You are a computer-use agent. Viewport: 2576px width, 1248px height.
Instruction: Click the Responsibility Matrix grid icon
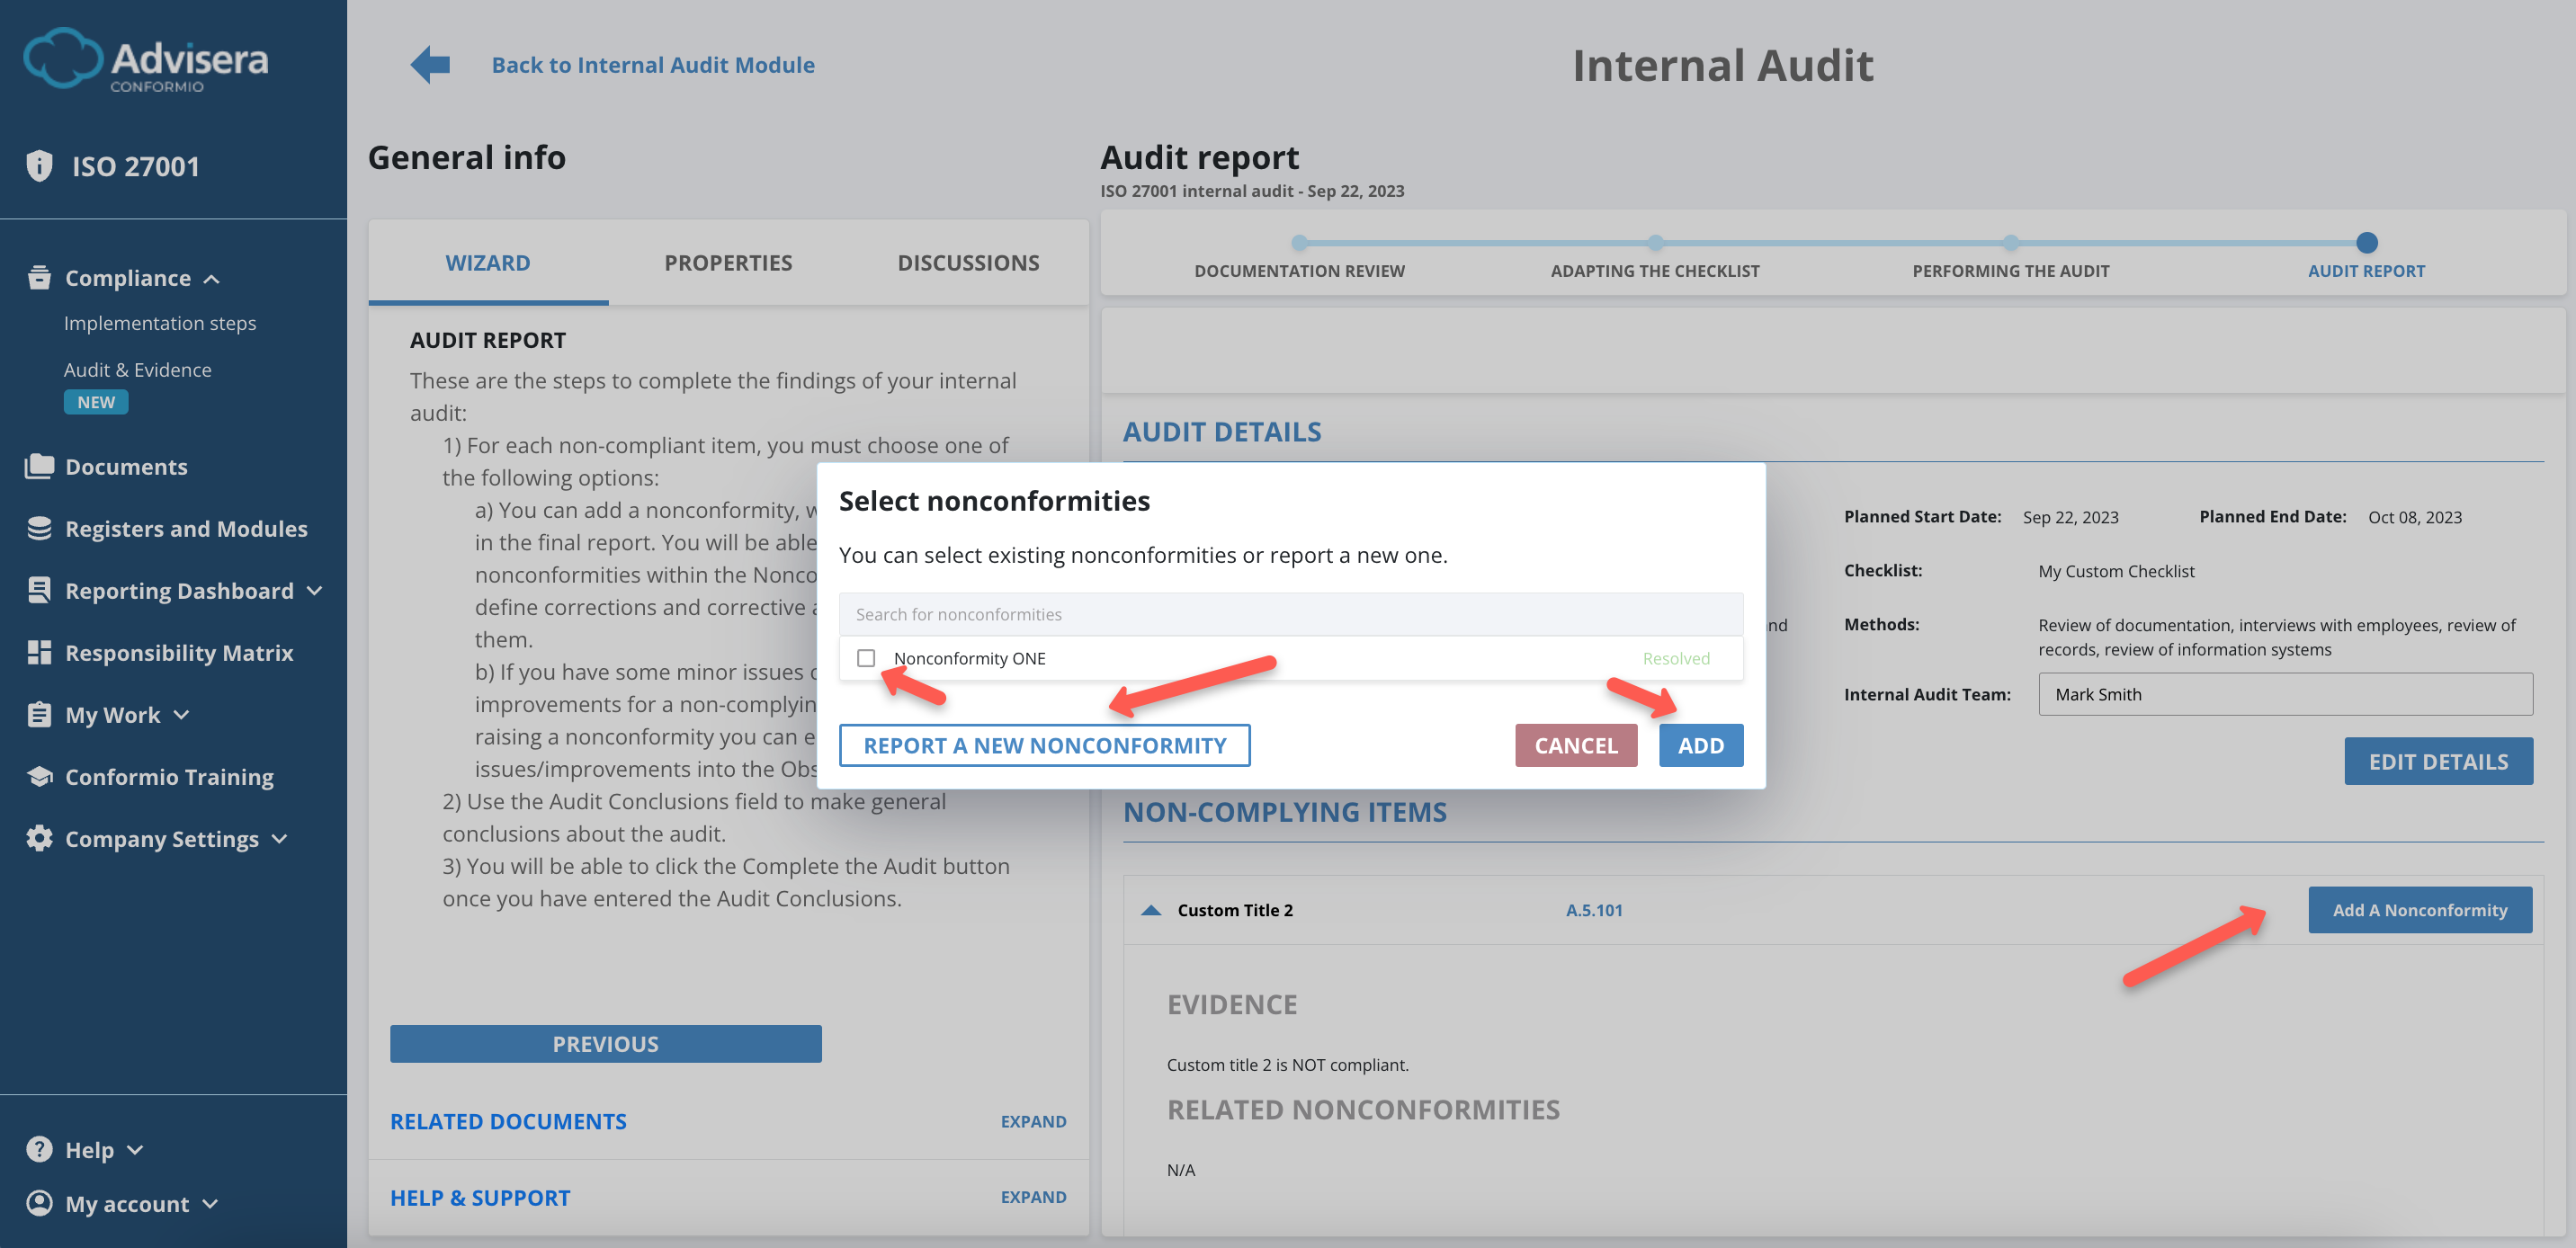pos(39,652)
